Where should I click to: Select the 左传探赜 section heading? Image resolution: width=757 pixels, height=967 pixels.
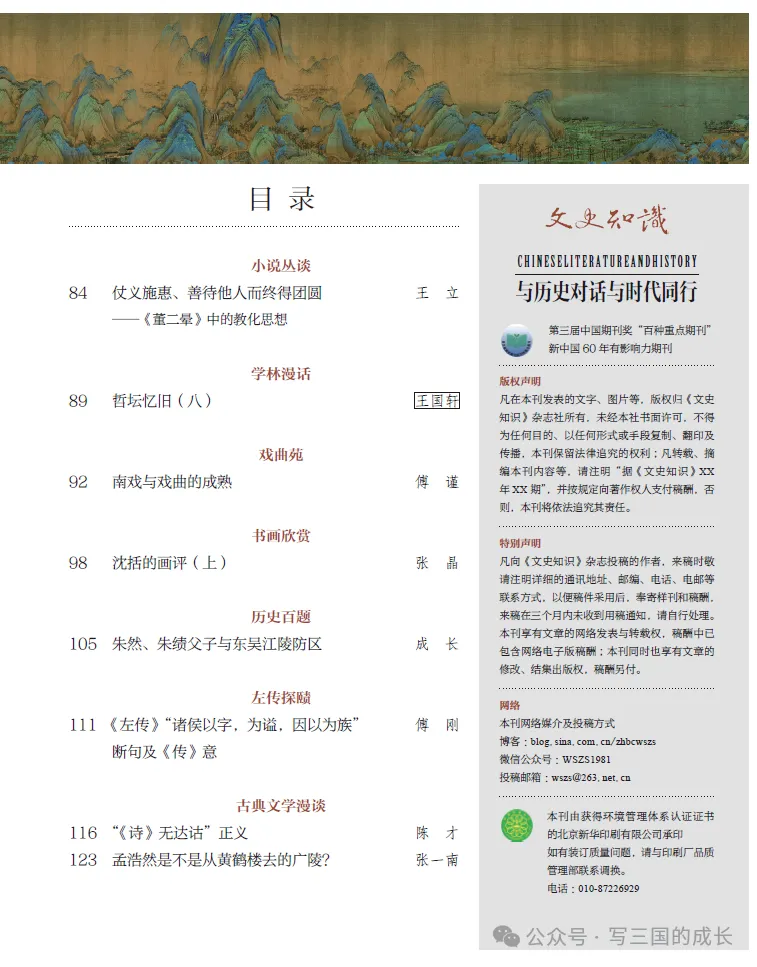coord(281,697)
